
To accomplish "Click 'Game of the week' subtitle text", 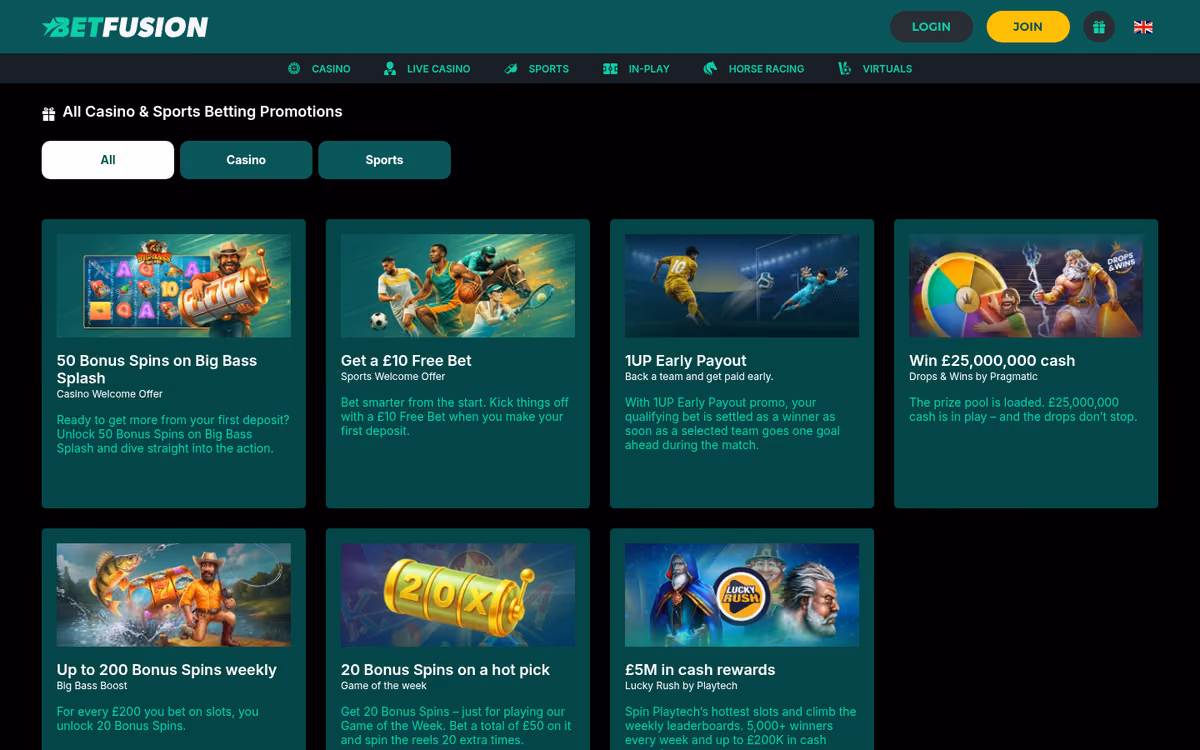I will (384, 686).
